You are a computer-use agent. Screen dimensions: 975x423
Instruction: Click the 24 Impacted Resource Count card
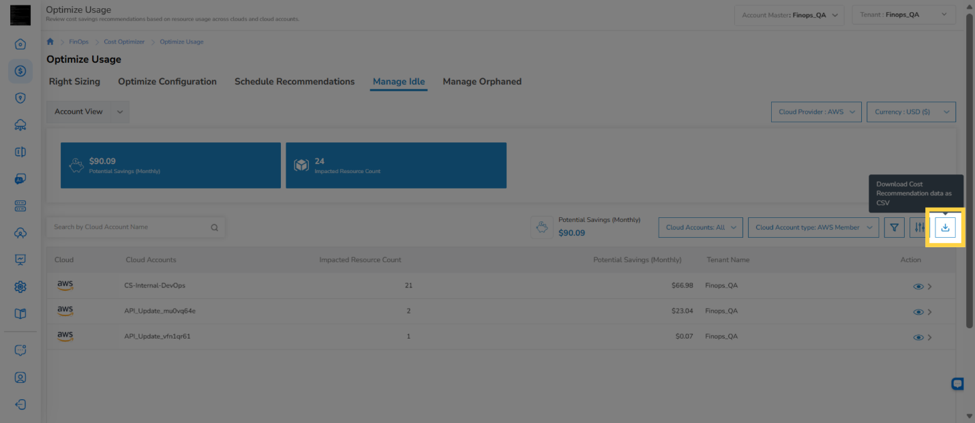tap(396, 165)
